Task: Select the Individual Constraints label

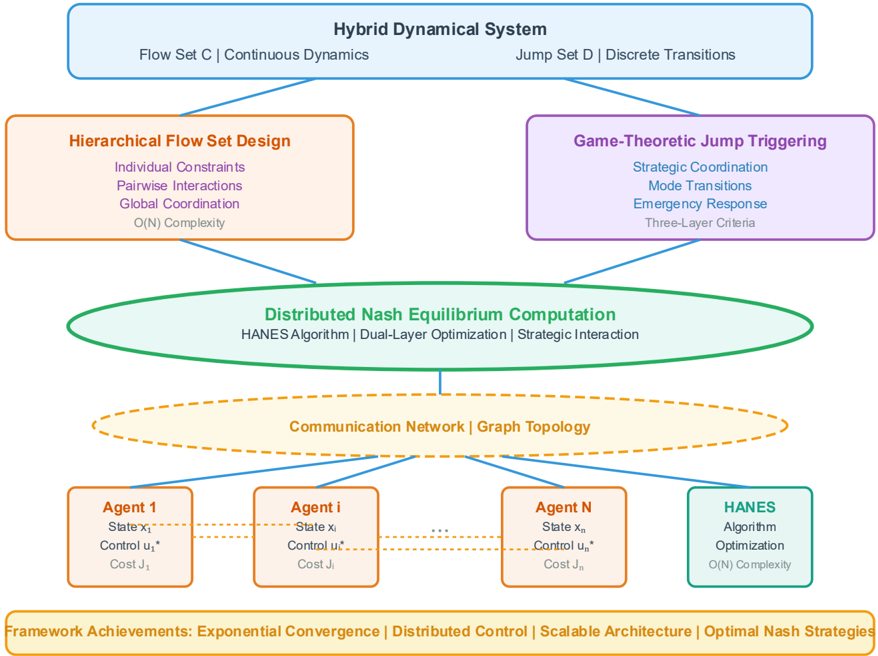Action: pyautogui.click(x=180, y=167)
